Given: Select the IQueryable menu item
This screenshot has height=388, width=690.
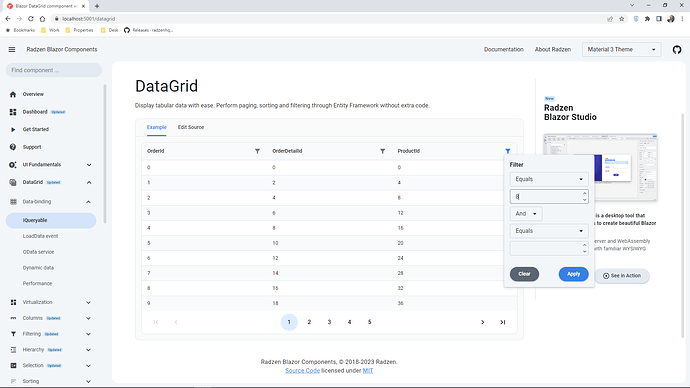Looking at the screenshot, I should click(51, 220).
